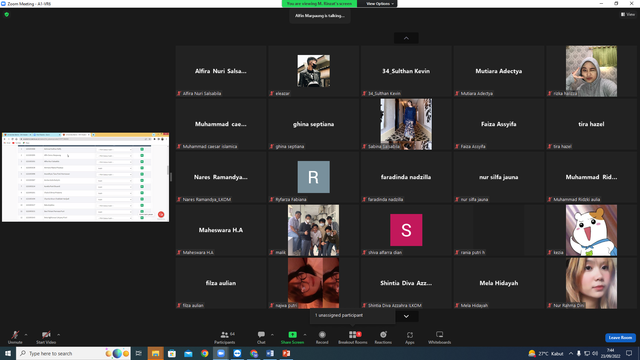The height and width of the screenshot is (360, 640).
Task: Select the 34_Sulthan Kevin tile
Action: [x=406, y=71]
